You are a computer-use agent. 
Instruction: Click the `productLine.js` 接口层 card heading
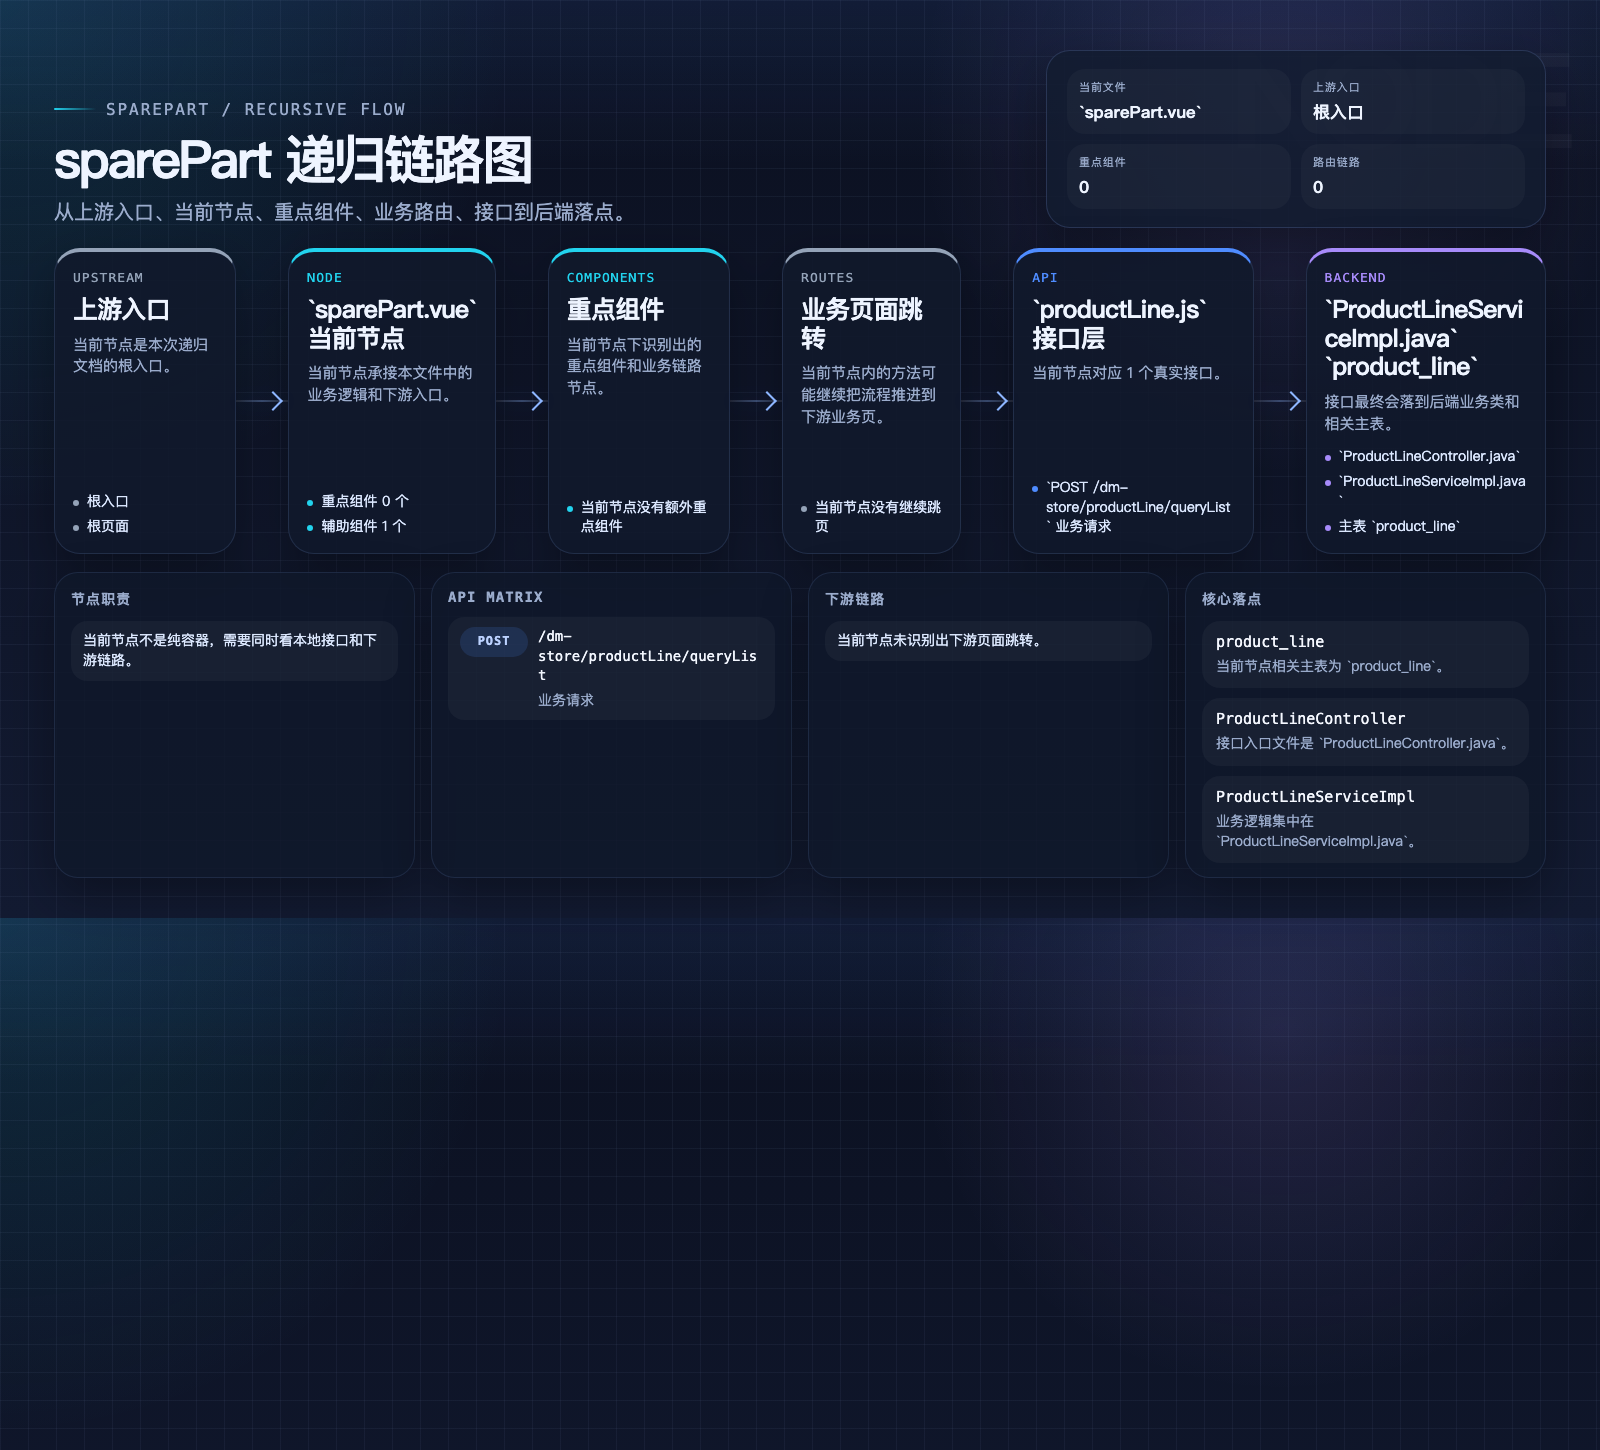click(x=1119, y=324)
